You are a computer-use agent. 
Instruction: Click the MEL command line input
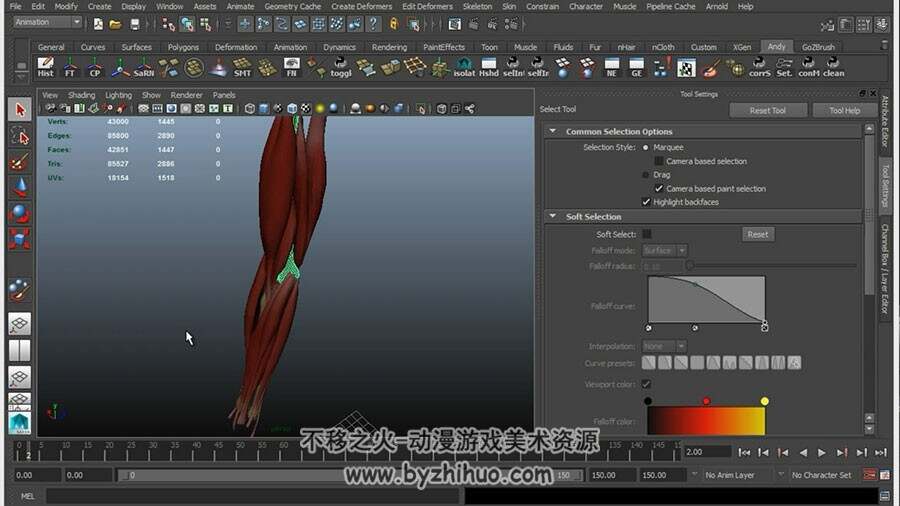click(255, 496)
